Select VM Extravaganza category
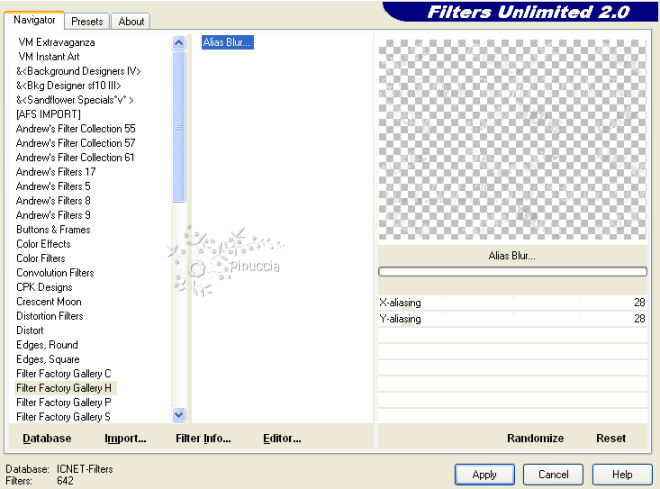The height and width of the screenshot is (489, 660). click(56, 43)
